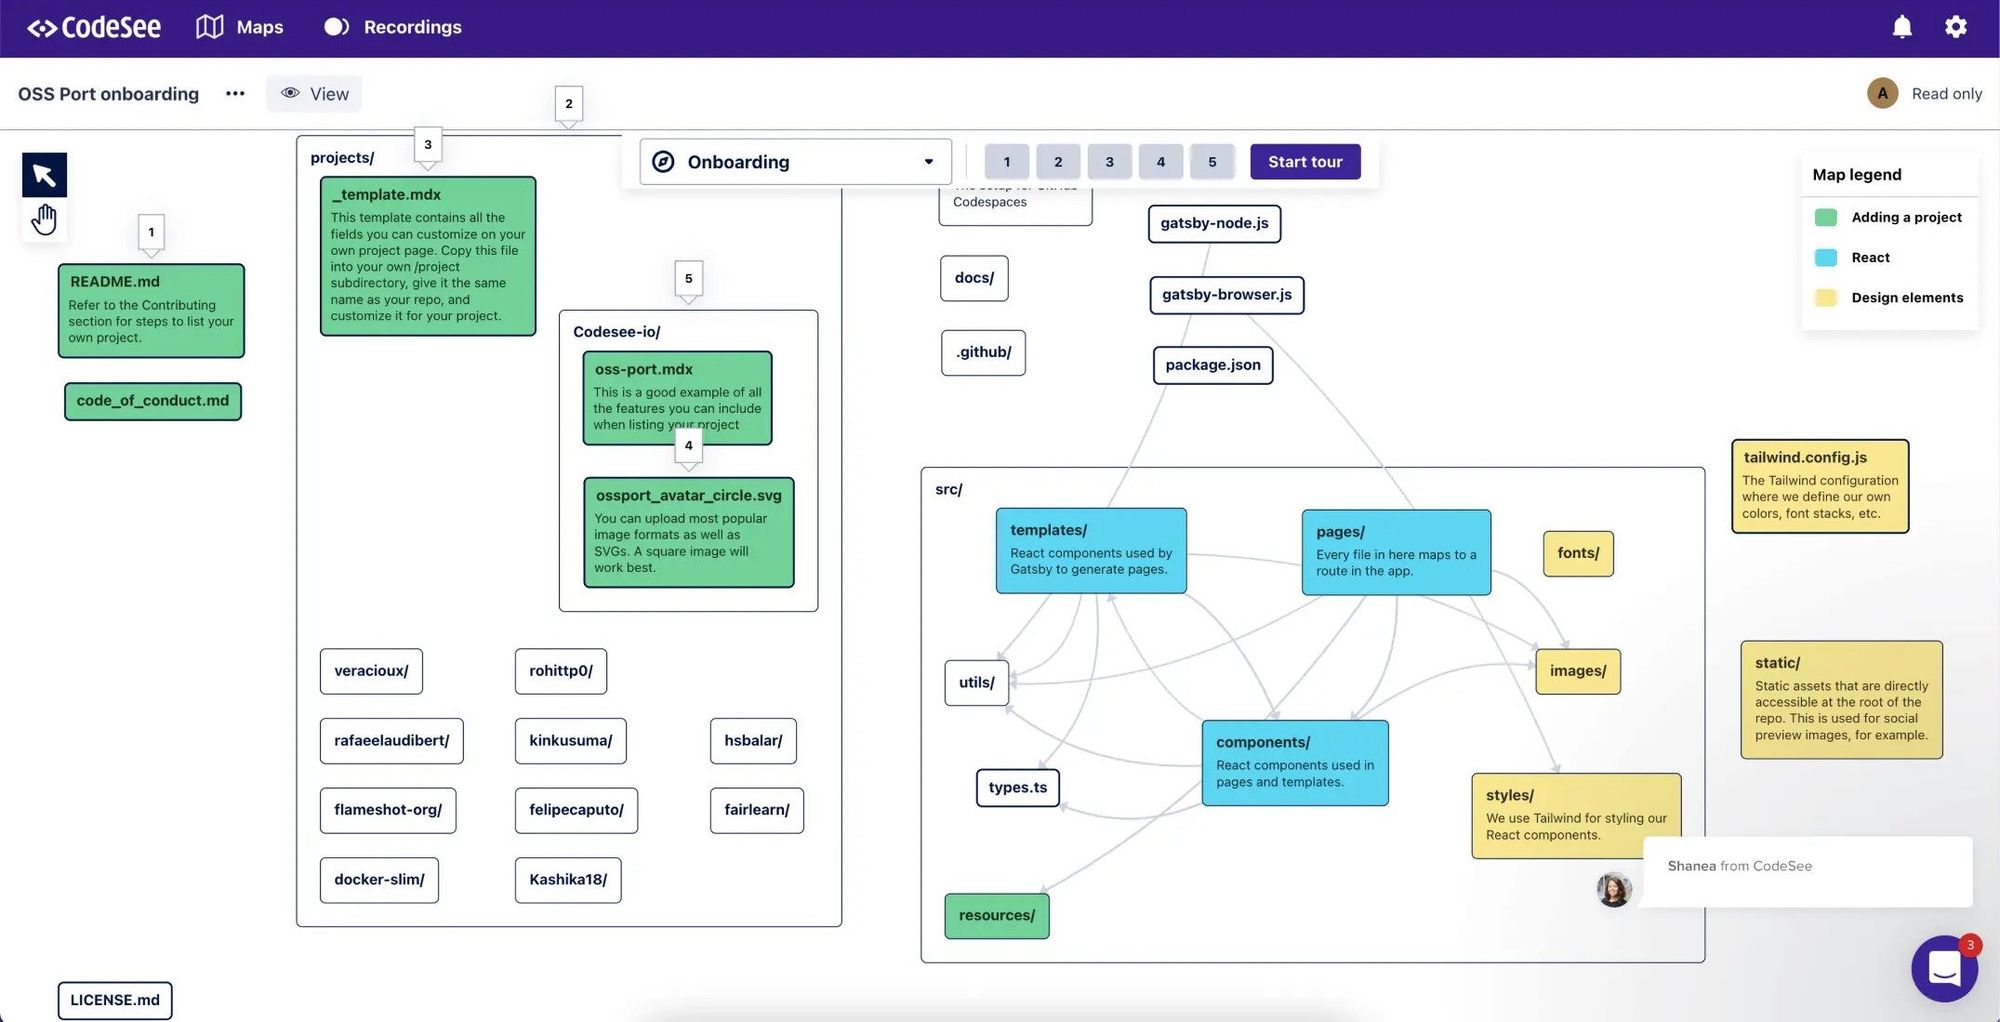This screenshot has width=2000, height=1022.
Task: Switch to the Recordings section
Action: 392,27
